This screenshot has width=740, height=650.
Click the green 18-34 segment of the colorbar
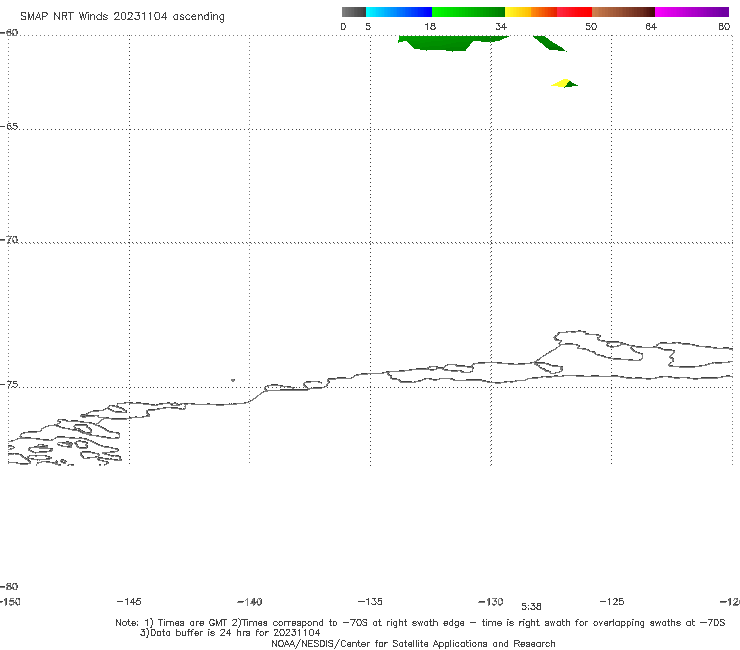[x=468, y=12]
